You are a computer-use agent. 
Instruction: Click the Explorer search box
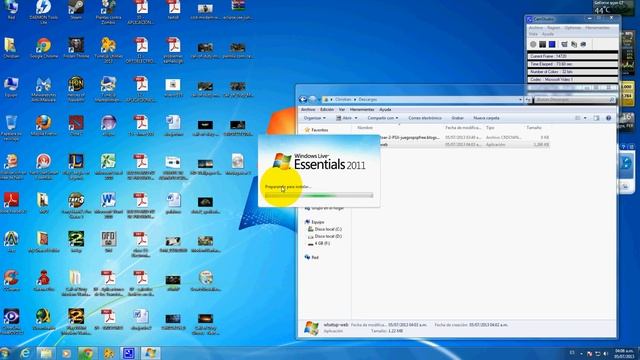point(574,99)
